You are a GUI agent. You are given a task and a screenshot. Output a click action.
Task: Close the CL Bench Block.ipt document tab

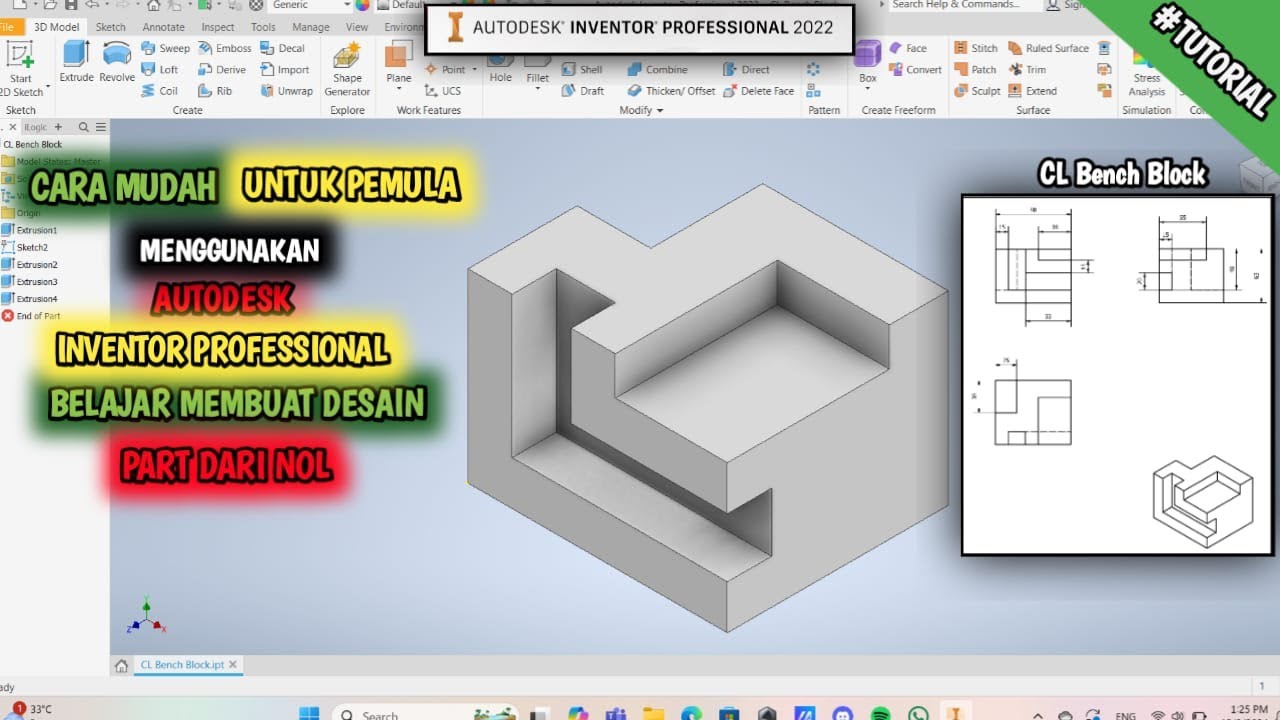point(233,664)
